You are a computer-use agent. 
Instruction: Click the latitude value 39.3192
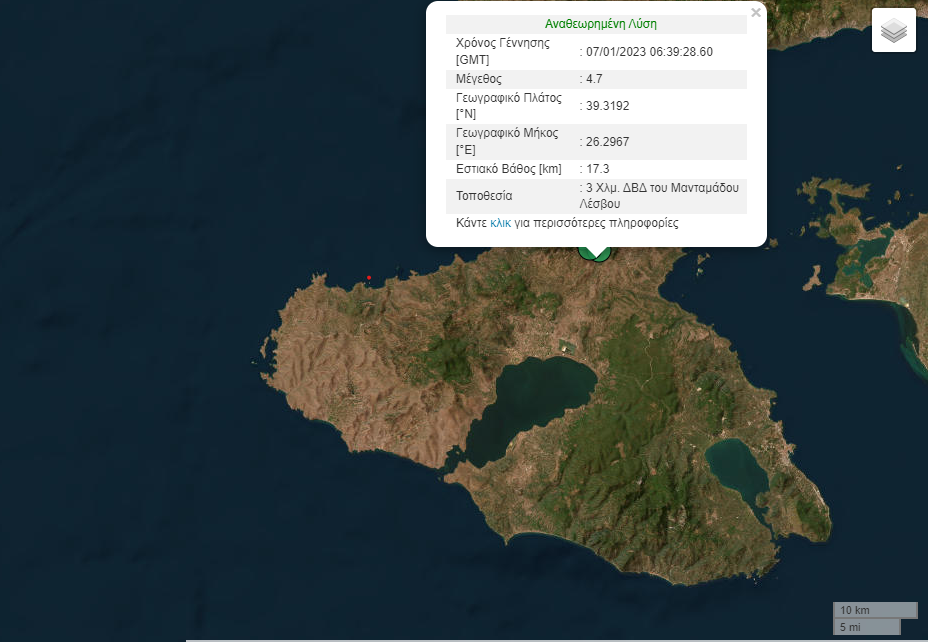(x=607, y=106)
